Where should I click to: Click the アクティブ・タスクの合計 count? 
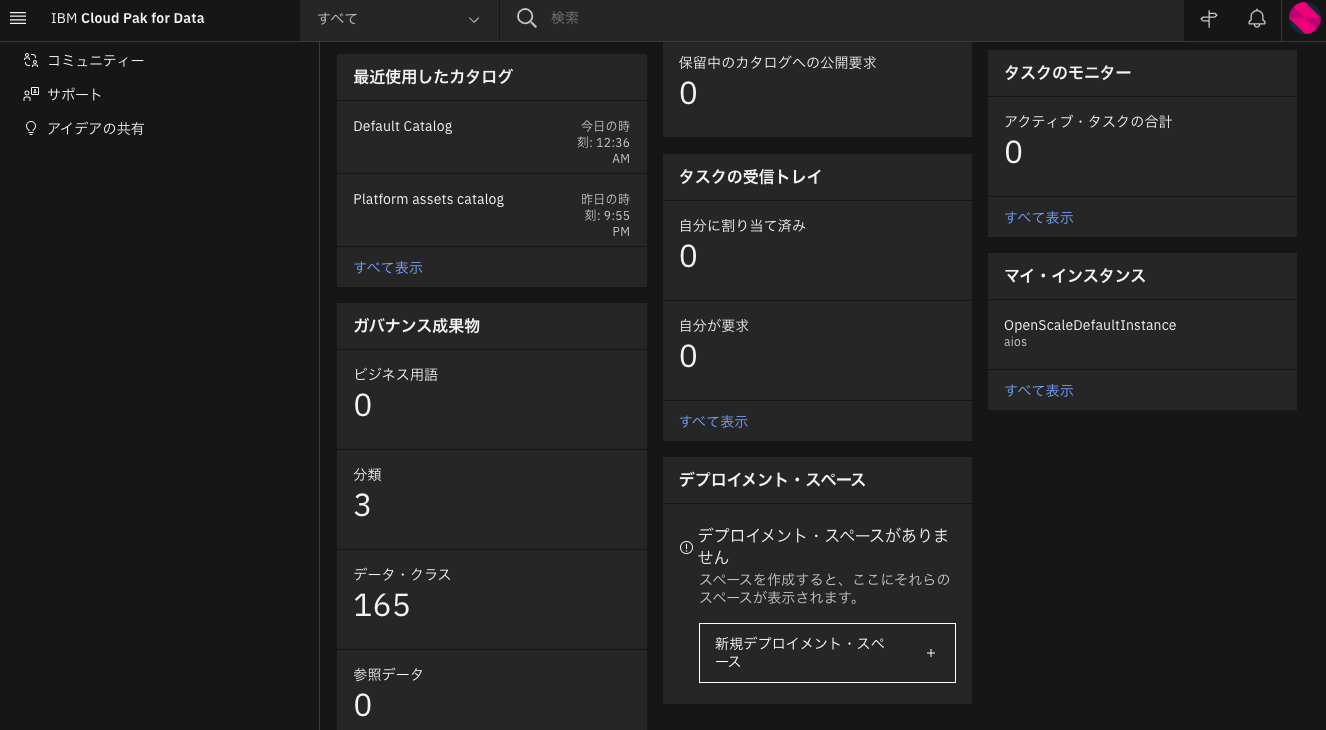click(x=1013, y=153)
